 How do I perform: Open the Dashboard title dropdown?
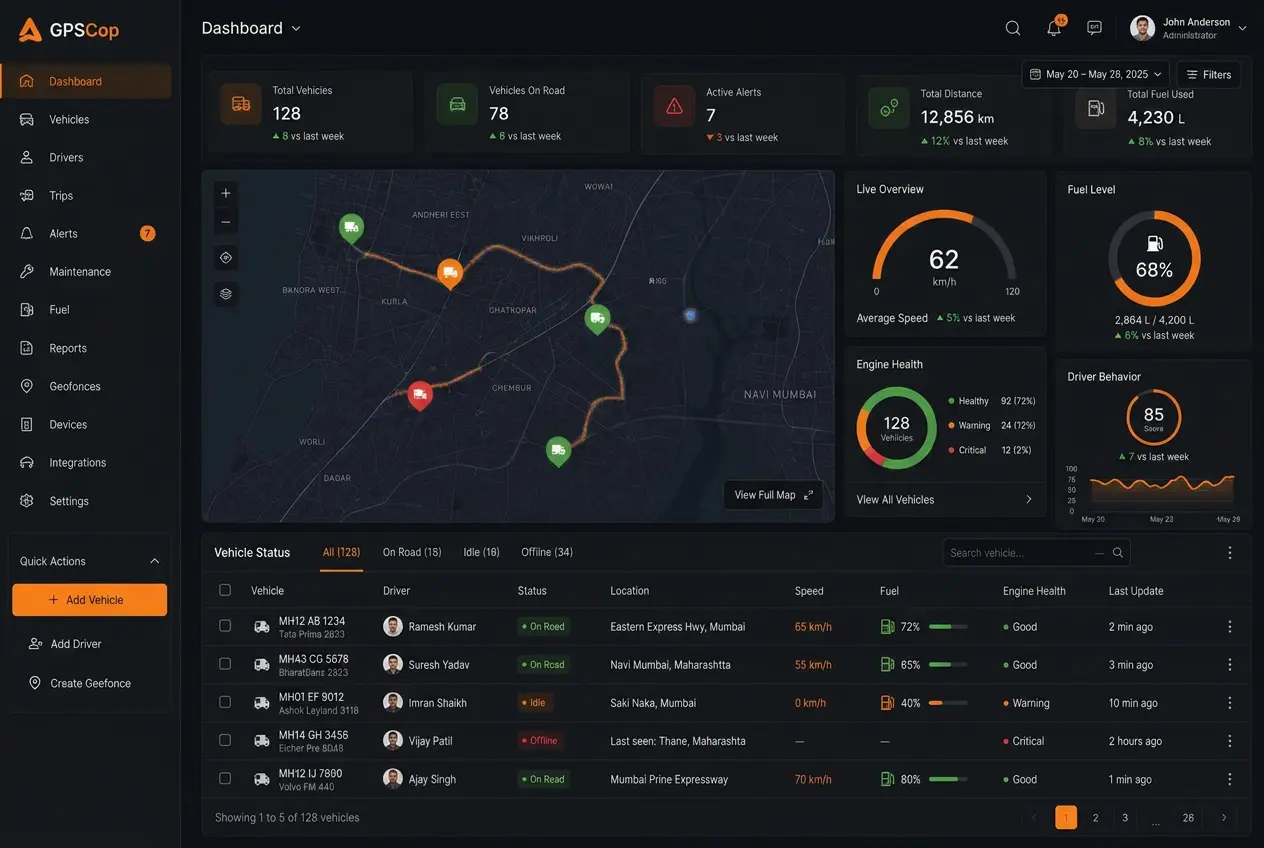point(296,29)
